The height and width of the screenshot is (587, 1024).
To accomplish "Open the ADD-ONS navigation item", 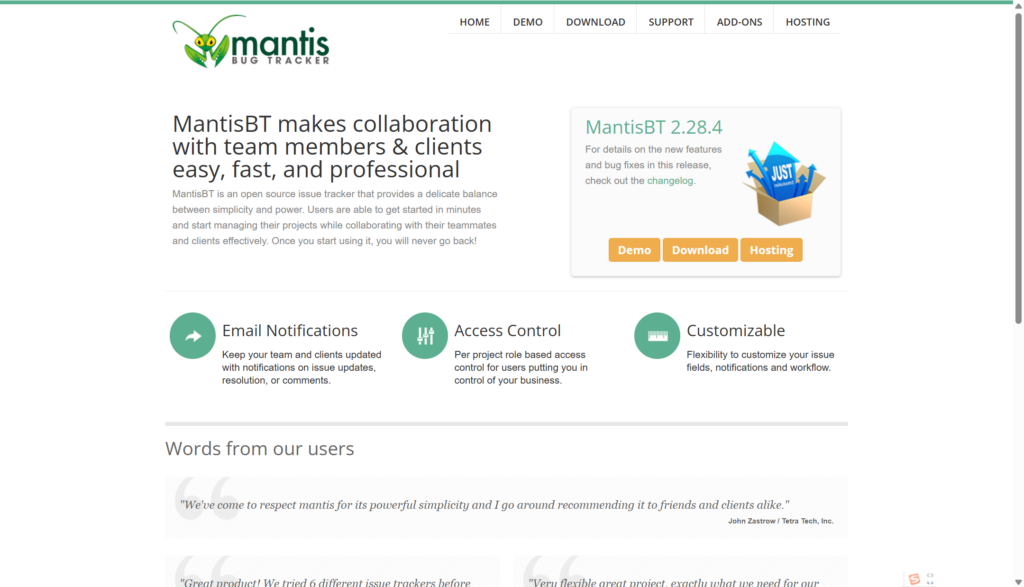I will [739, 22].
